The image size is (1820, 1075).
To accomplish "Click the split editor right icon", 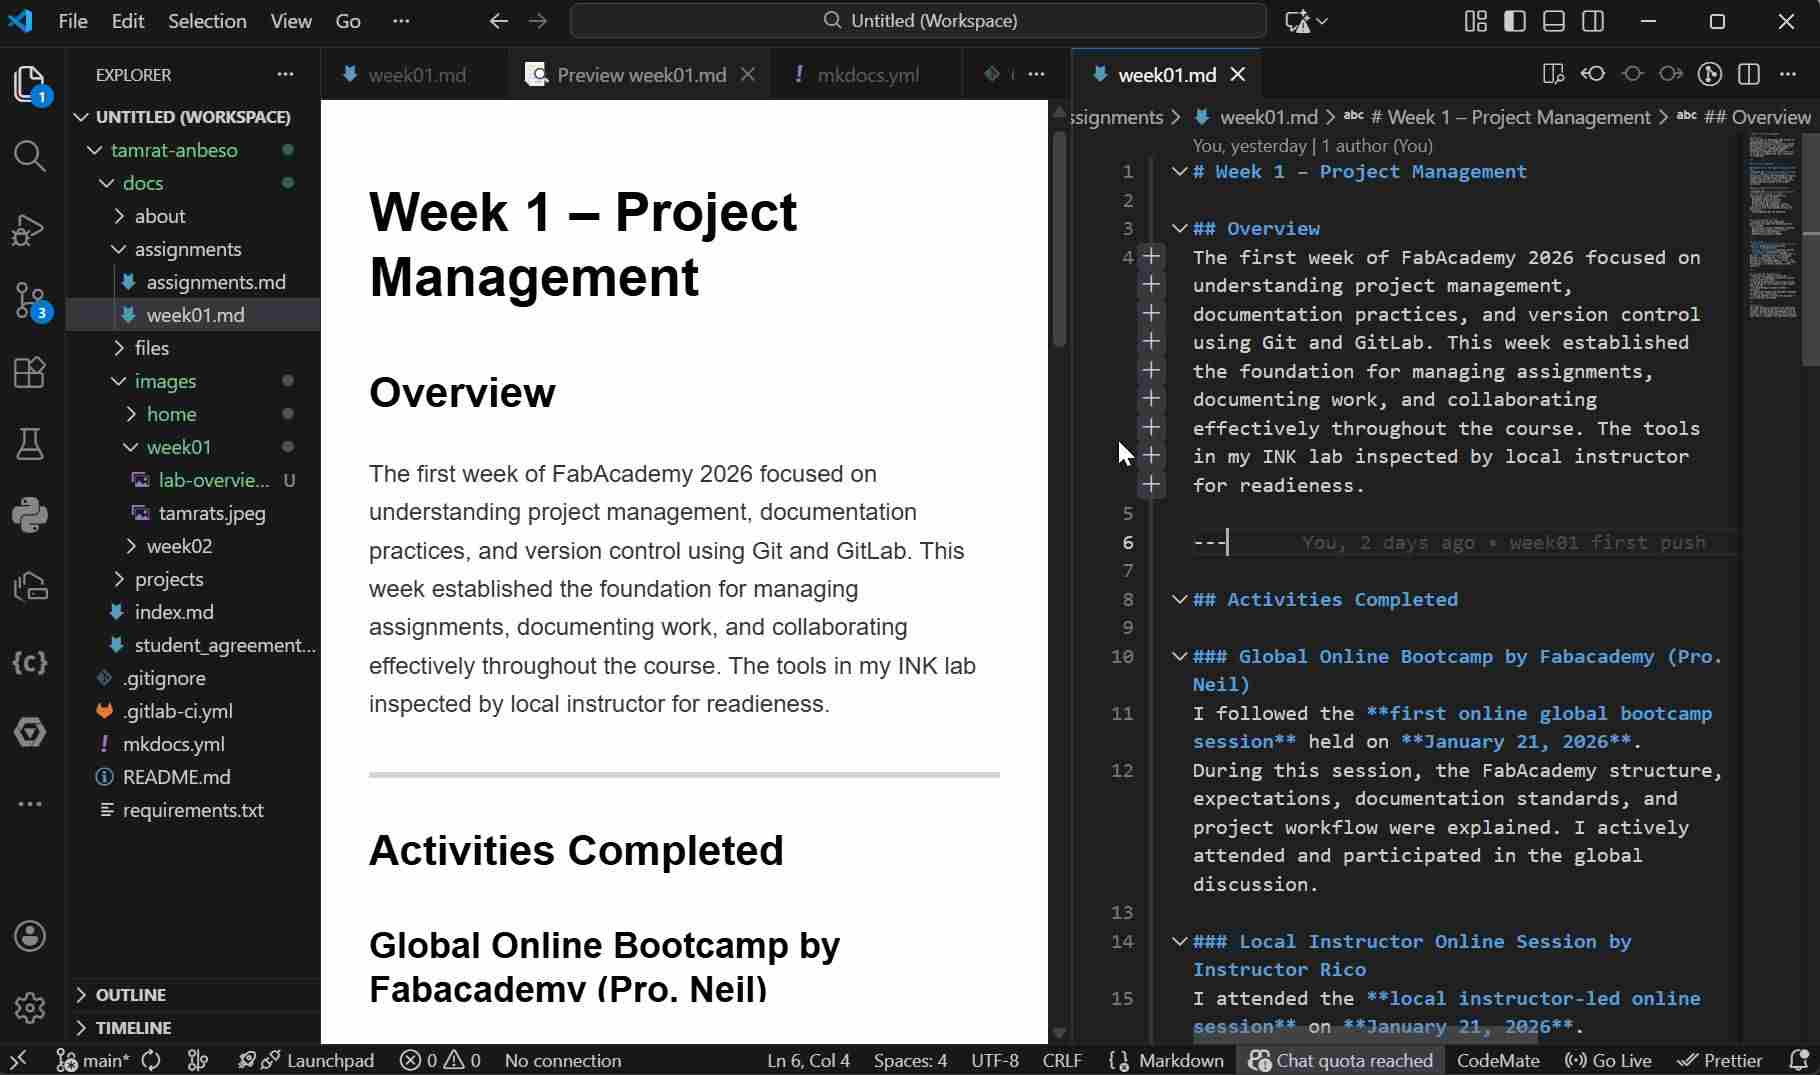I will (1749, 74).
